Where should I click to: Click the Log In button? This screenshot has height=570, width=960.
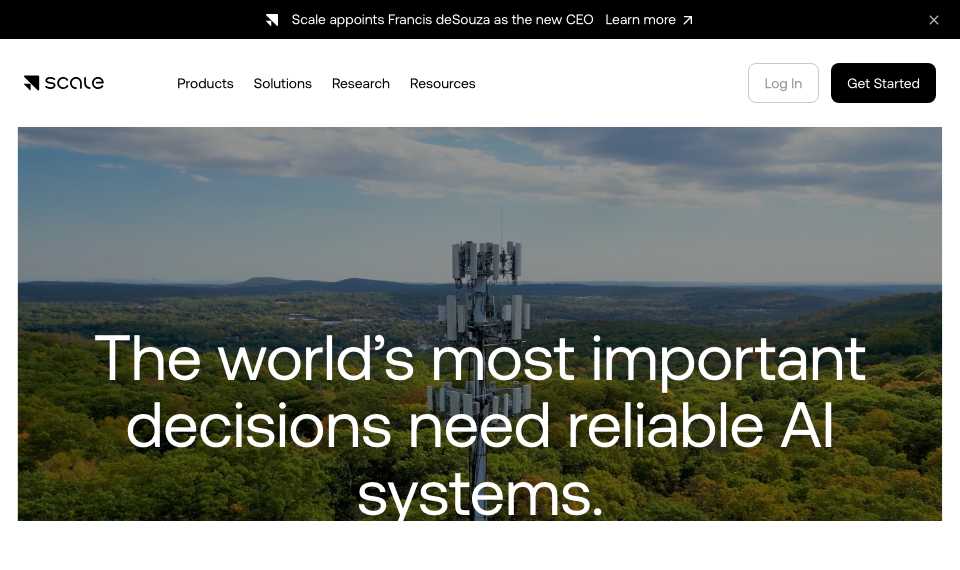coord(783,83)
